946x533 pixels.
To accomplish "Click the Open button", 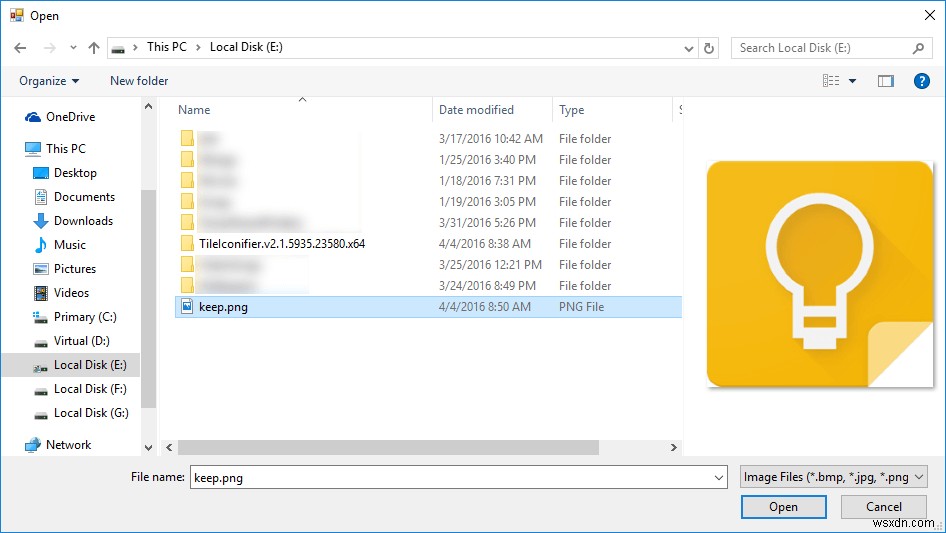I will click(783, 507).
